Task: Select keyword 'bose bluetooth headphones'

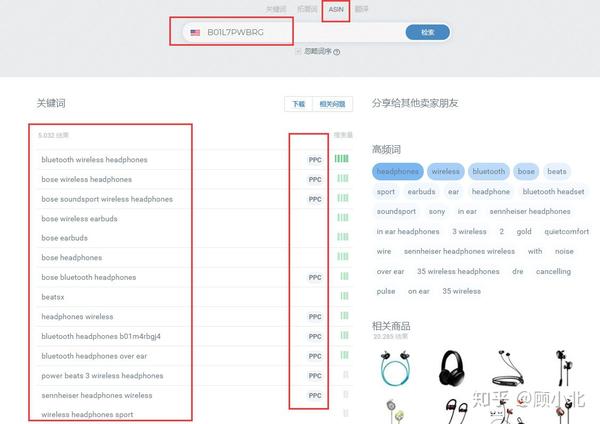Action: tap(88, 277)
